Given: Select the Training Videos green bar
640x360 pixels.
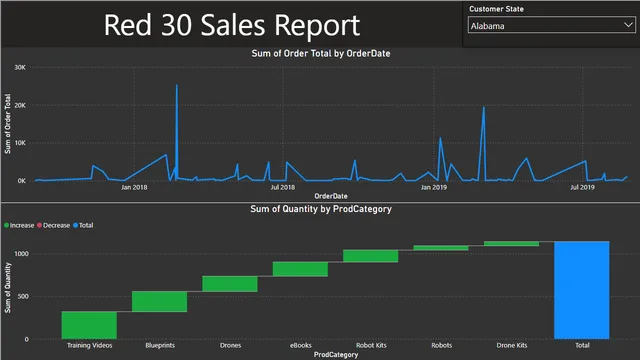Looking at the screenshot, I should point(89,325).
